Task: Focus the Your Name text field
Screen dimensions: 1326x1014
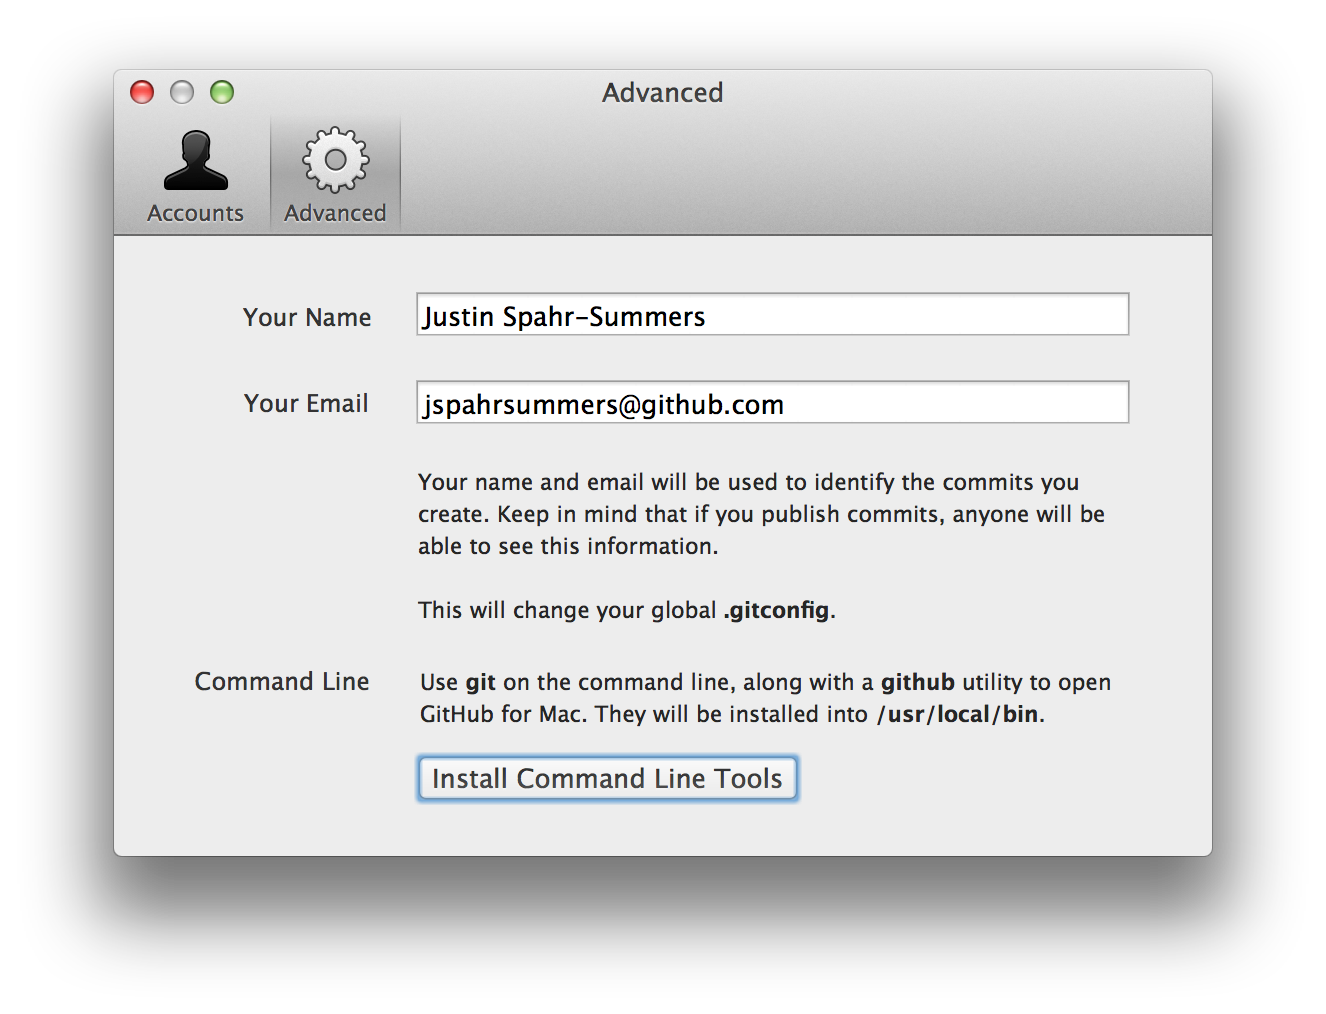Action: [x=772, y=315]
